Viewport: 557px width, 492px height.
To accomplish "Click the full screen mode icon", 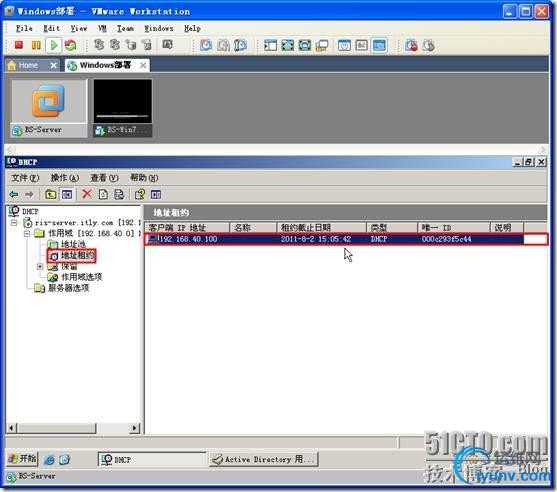I will pyautogui.click(x=287, y=45).
